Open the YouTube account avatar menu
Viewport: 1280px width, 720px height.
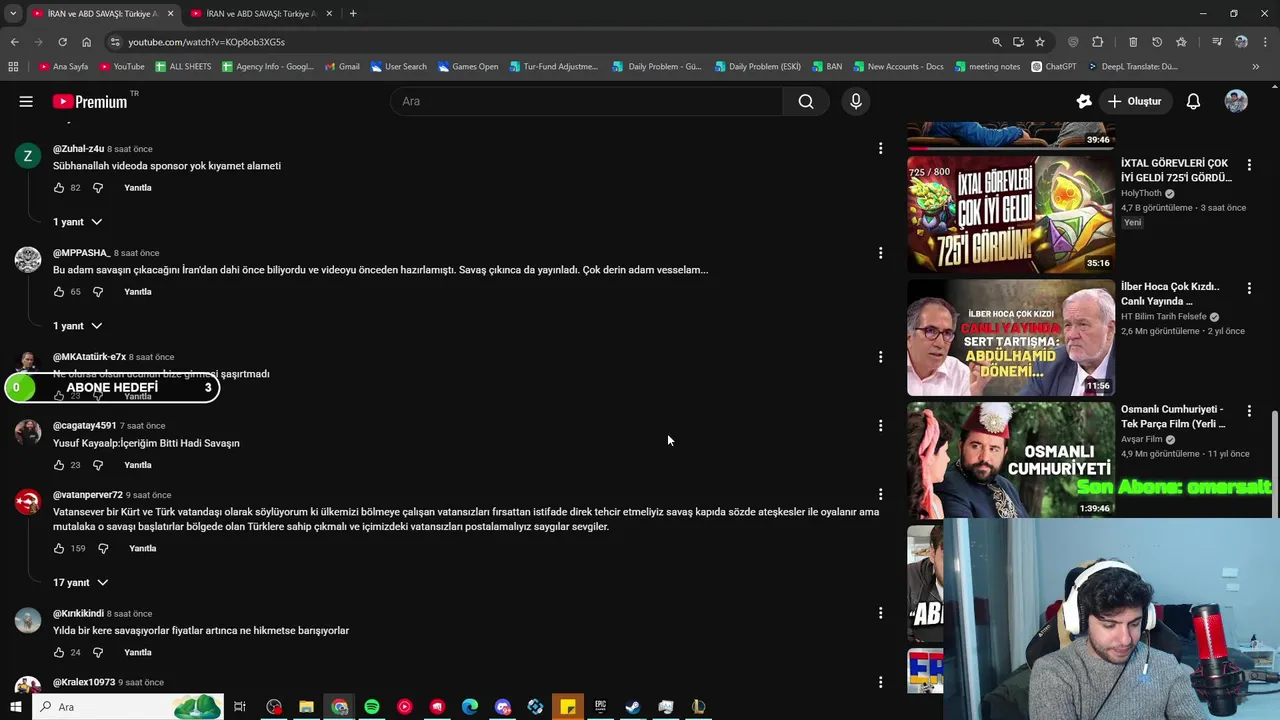[x=1236, y=101]
